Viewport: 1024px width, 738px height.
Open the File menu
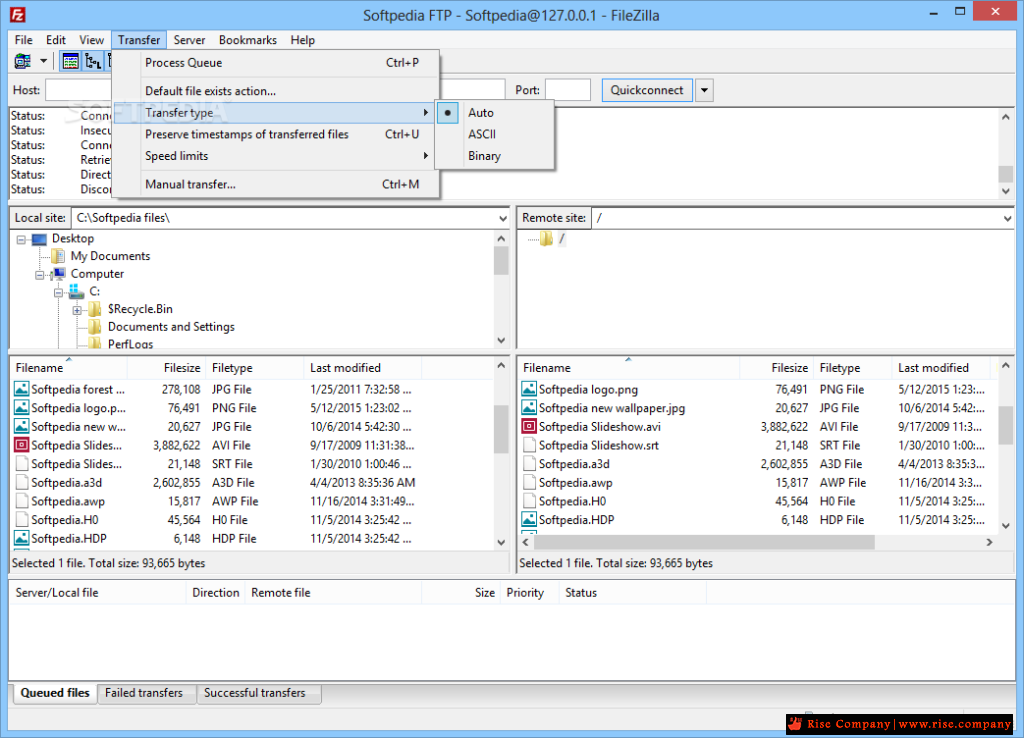24,40
